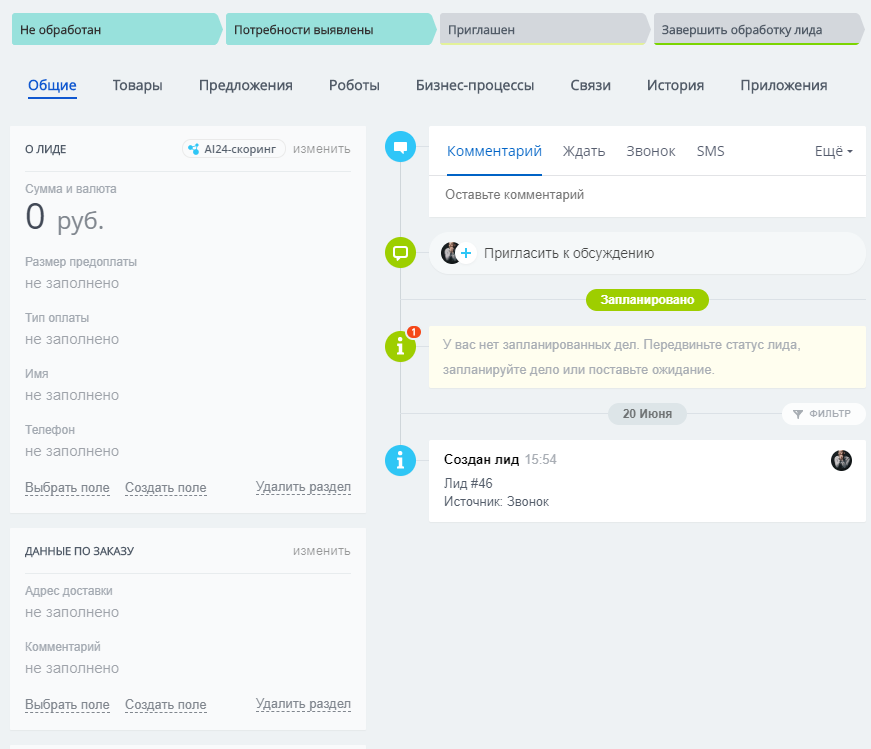Click the Создан лид entry title

[x=481, y=460]
